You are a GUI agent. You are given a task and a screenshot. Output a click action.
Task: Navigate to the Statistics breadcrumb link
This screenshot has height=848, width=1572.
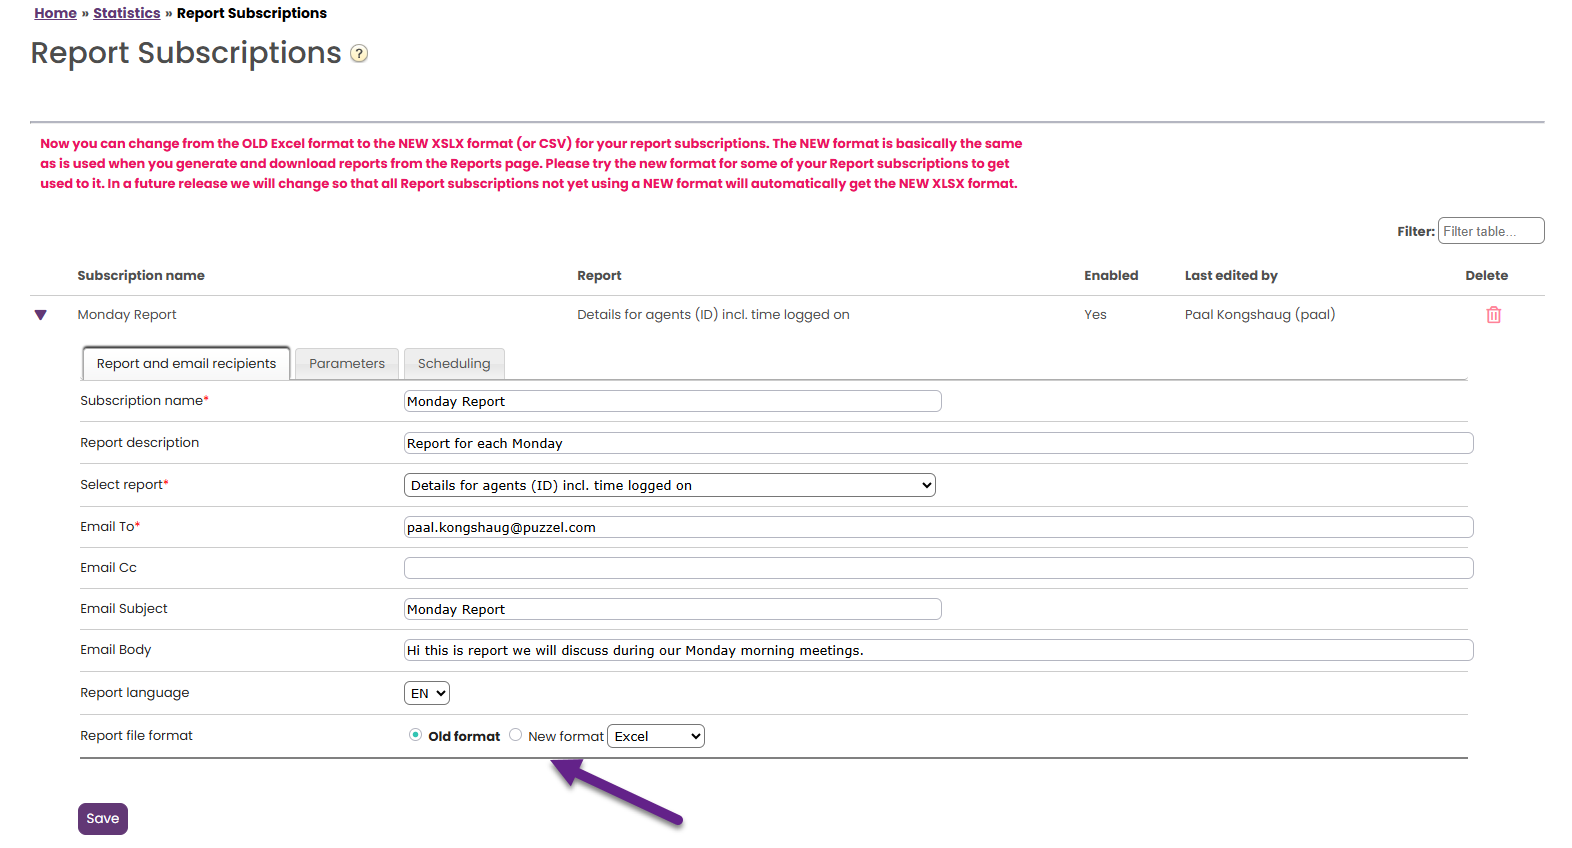pos(126,13)
